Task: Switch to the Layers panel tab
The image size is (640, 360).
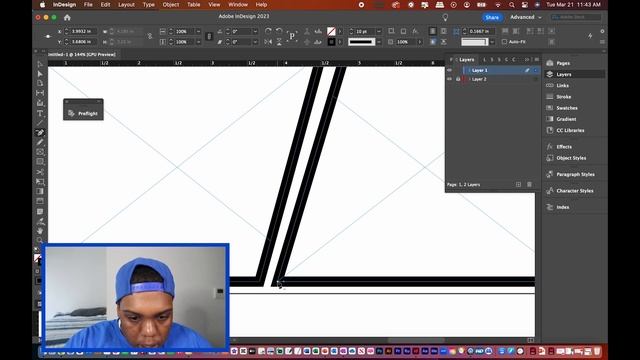Action: 467,60
